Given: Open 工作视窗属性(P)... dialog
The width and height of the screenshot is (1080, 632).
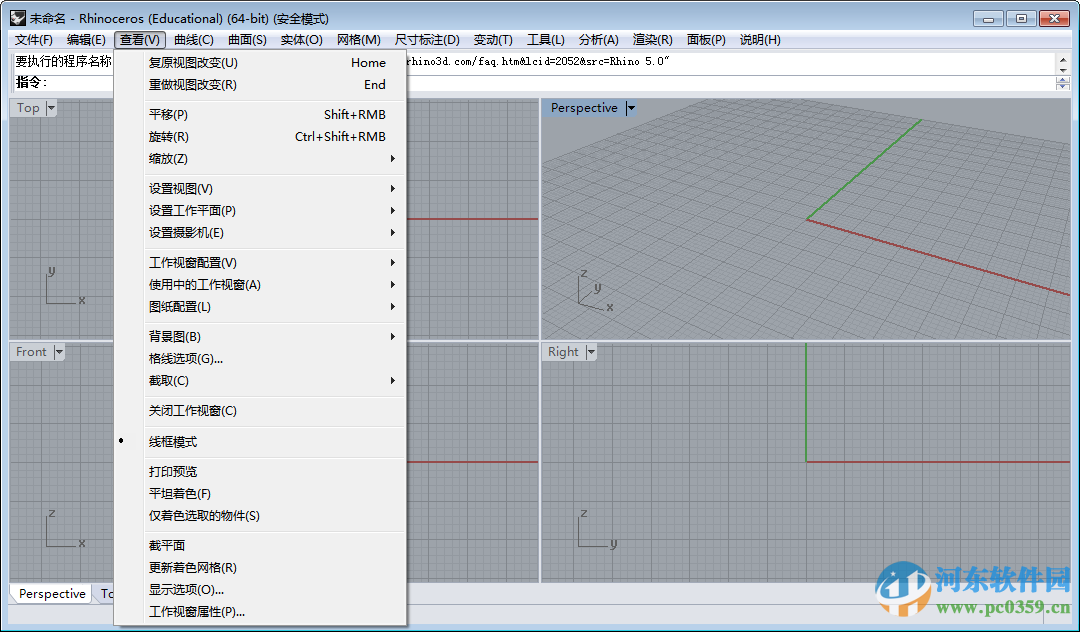Looking at the screenshot, I should click(260, 611).
